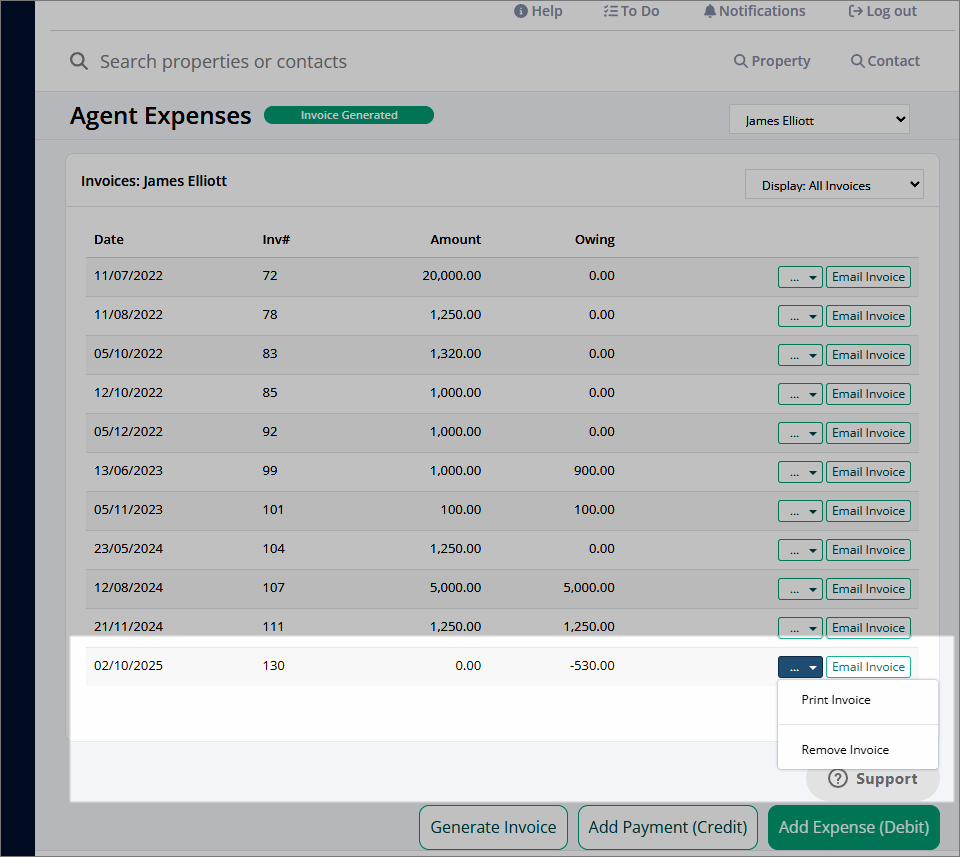Click Add Payment (Credit) button
The width and height of the screenshot is (960, 857).
pos(668,827)
